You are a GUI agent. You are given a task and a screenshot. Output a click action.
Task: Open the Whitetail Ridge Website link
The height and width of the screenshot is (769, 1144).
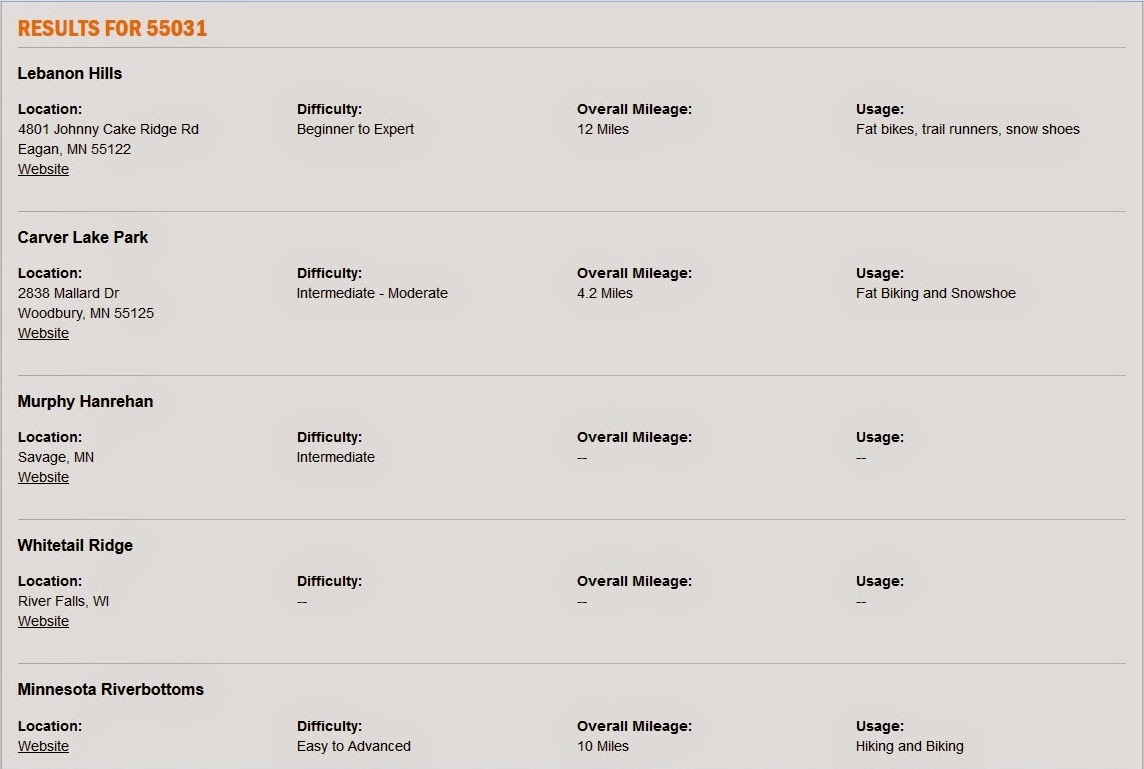click(43, 622)
